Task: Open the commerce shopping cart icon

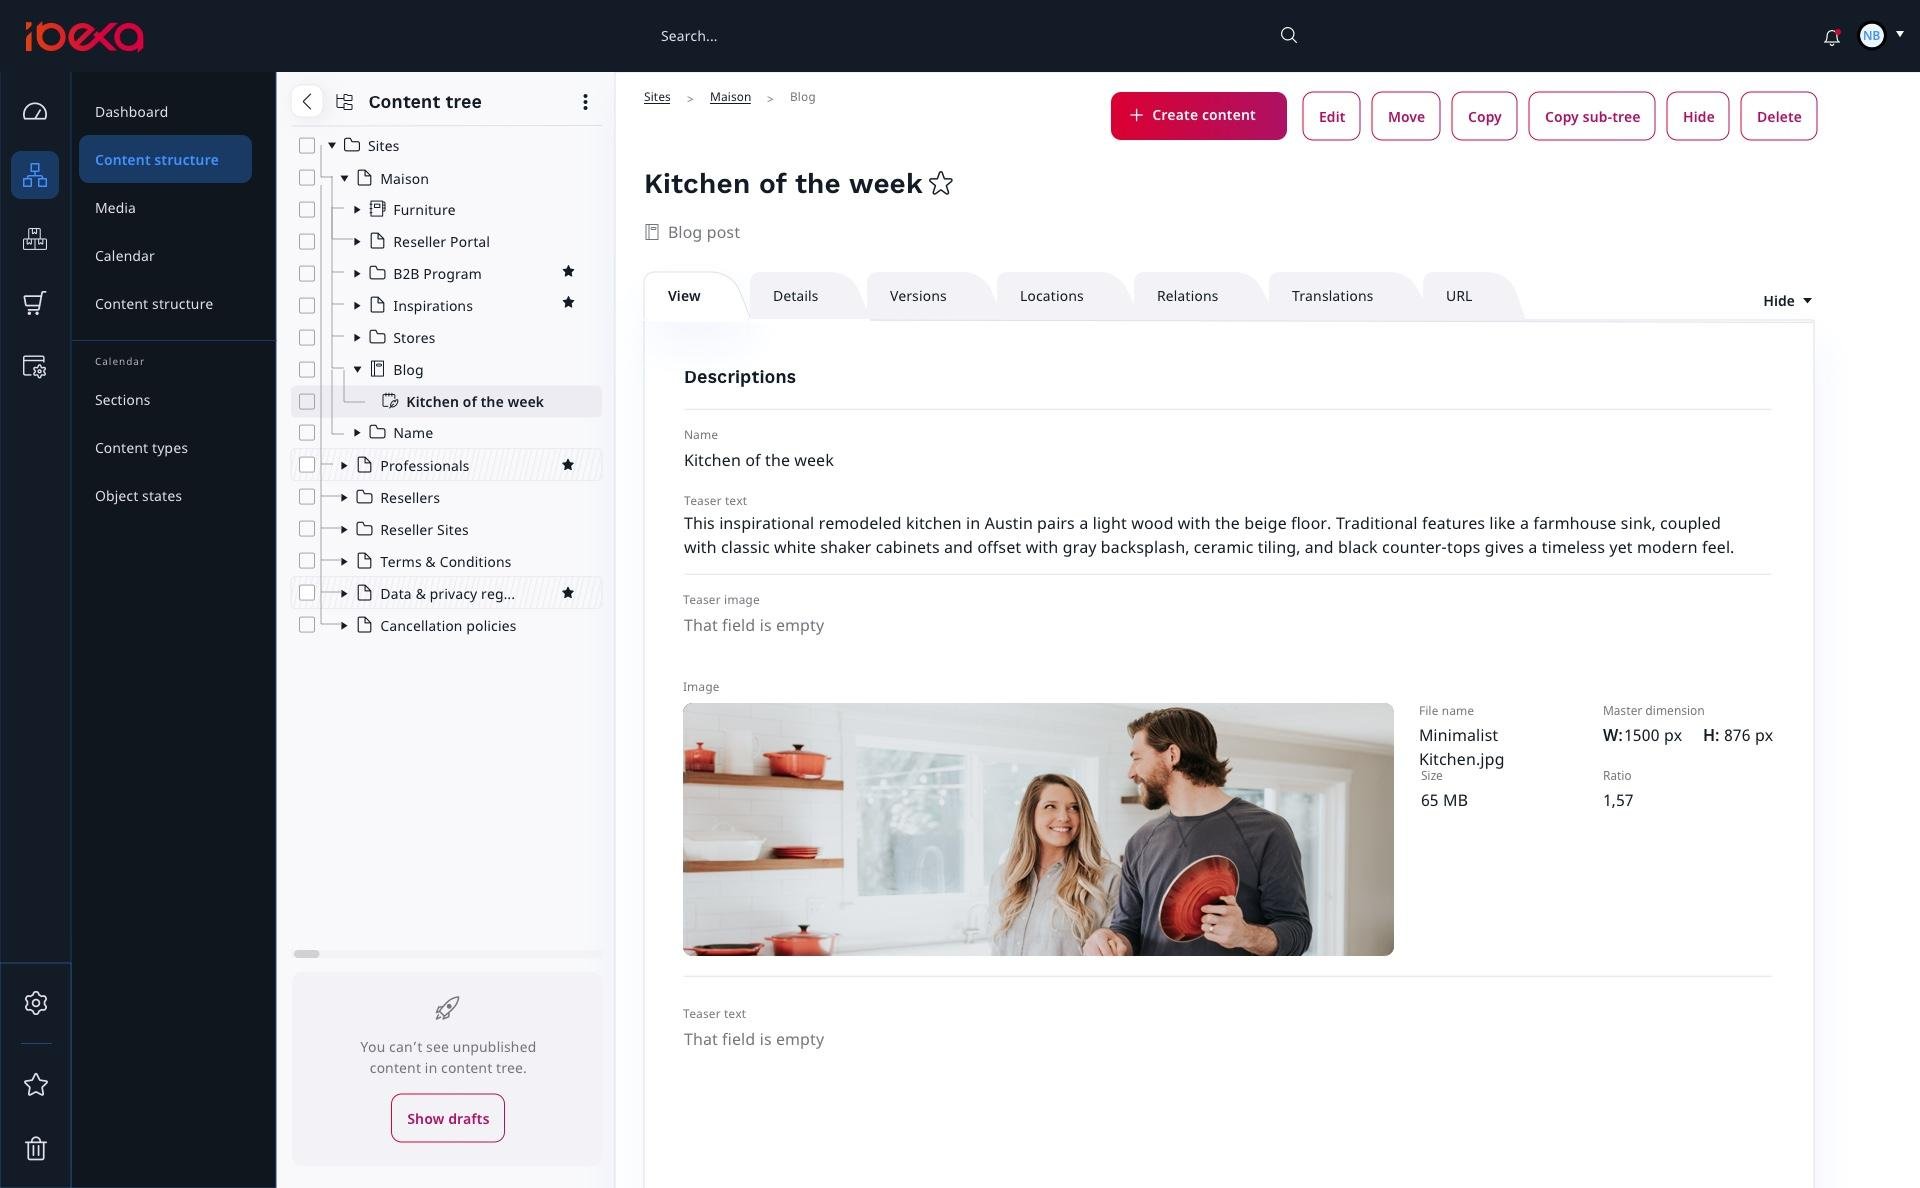Action: pyautogui.click(x=35, y=303)
